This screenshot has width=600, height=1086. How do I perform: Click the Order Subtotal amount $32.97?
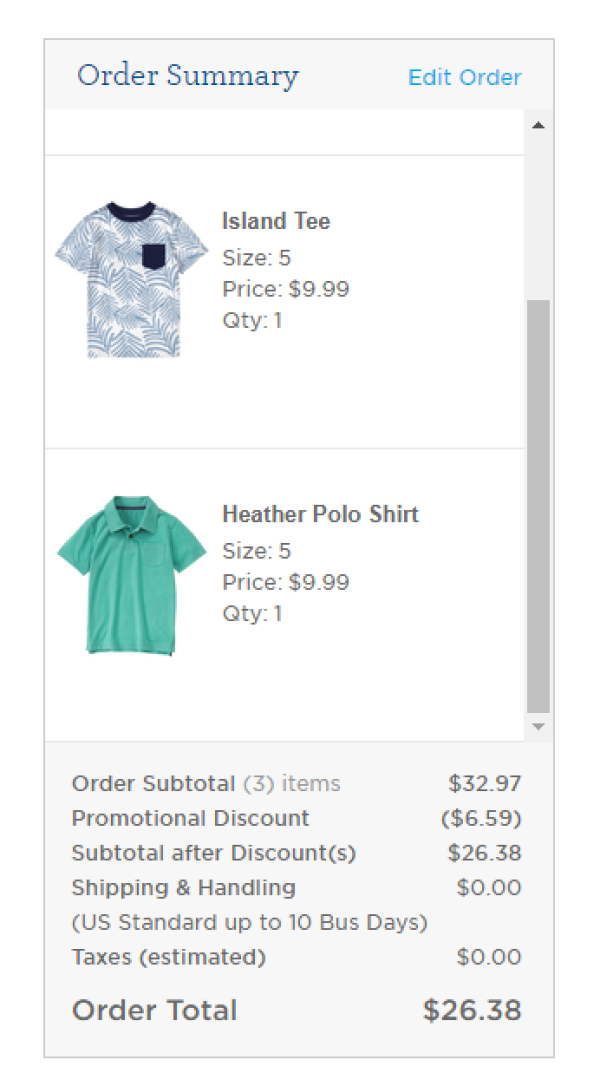(x=484, y=783)
